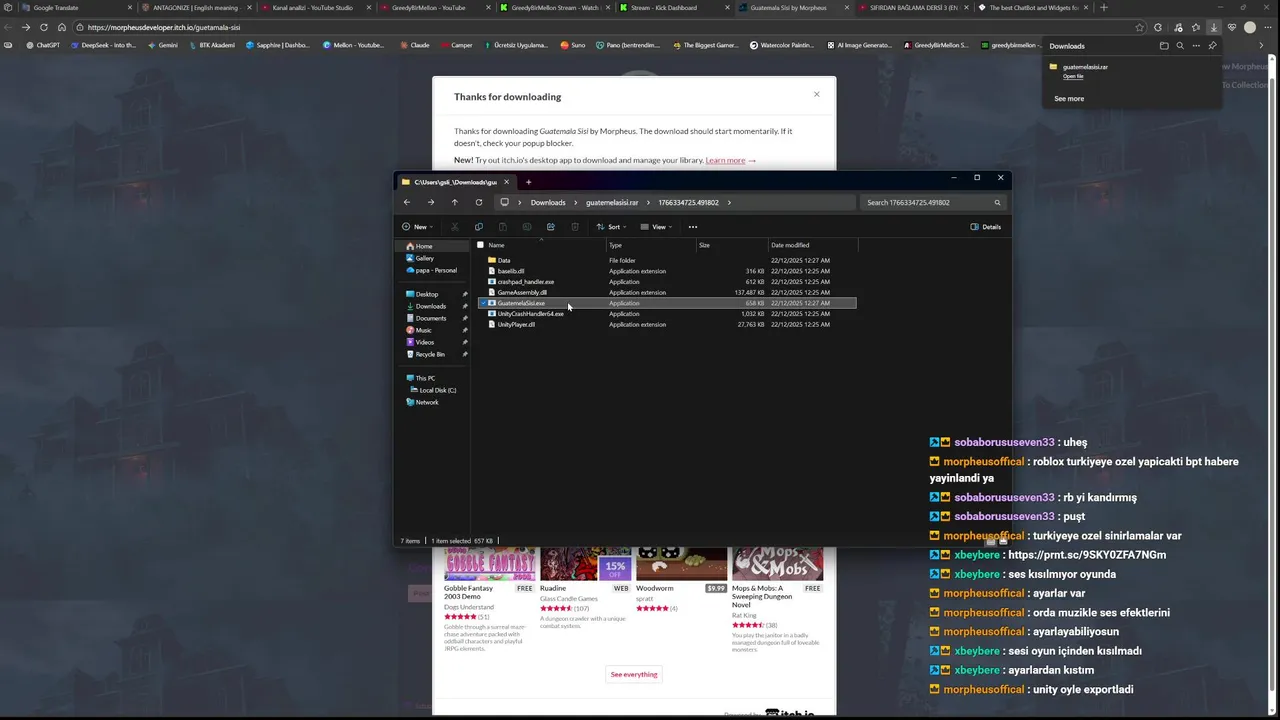Click the Paste icon in Explorer toolbar
The height and width of the screenshot is (720, 1280).
pos(503,227)
